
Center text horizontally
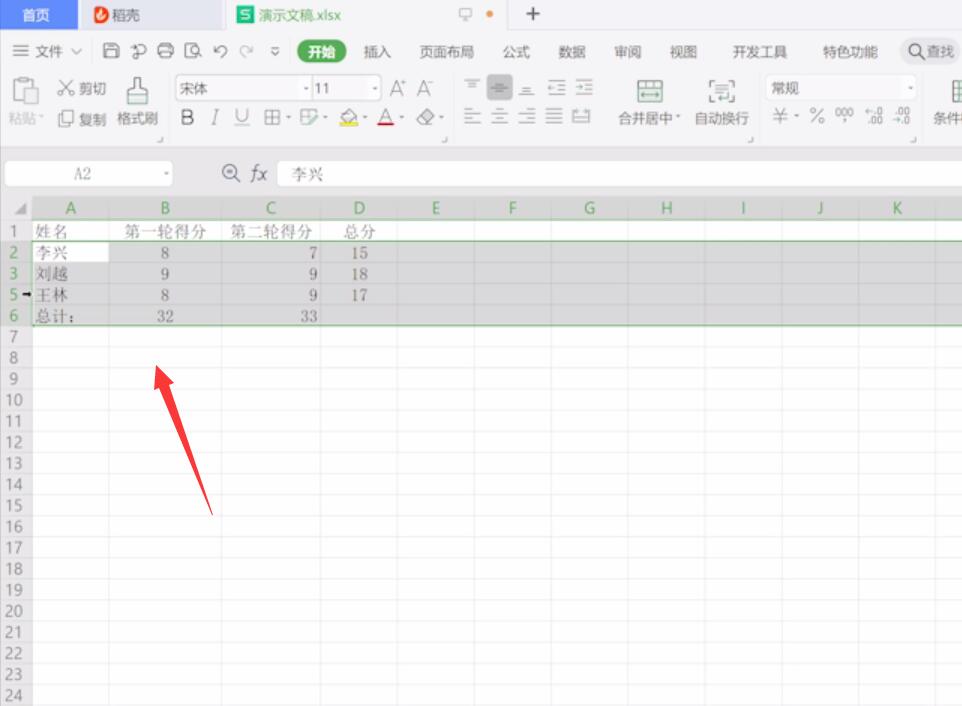click(x=499, y=116)
